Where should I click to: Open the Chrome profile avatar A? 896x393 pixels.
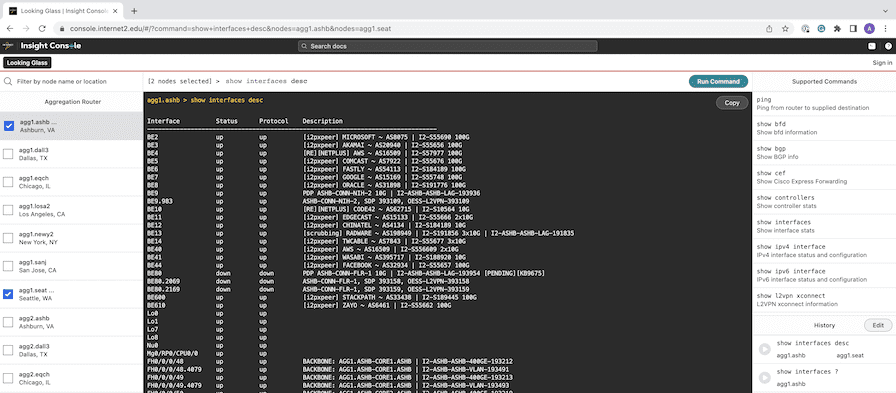pyautogui.click(x=869, y=28)
